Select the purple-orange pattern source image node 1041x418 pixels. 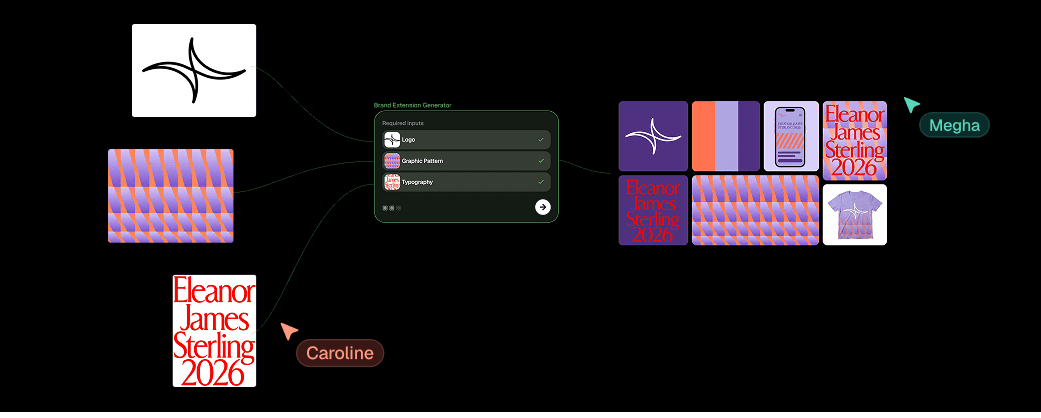[x=171, y=196]
